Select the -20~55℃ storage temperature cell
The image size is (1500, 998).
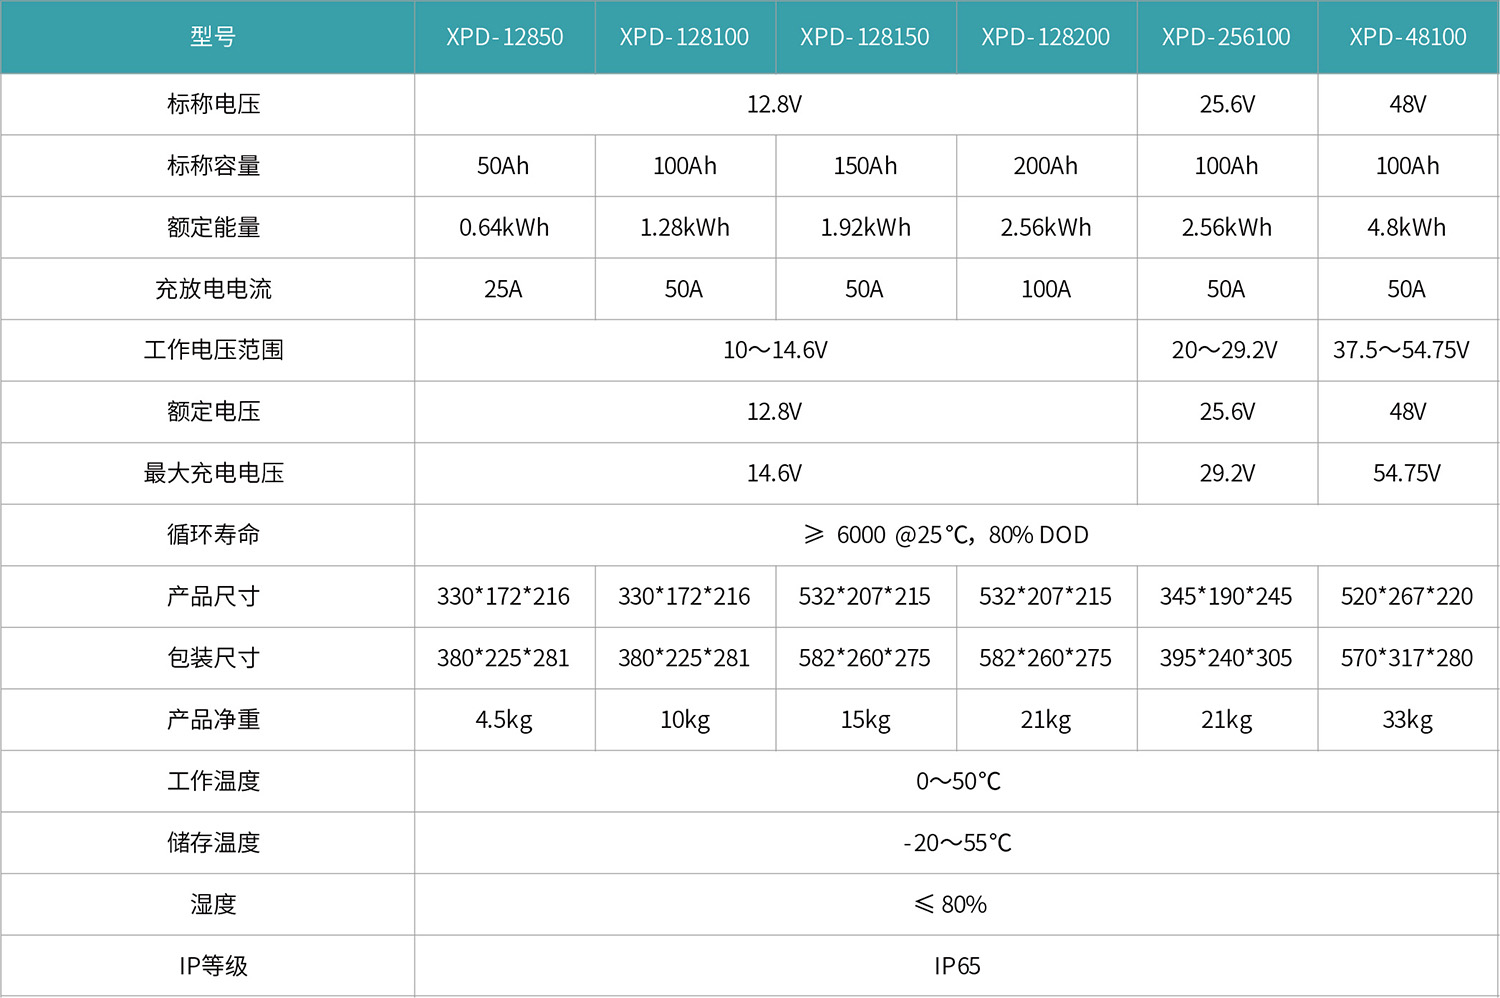(957, 843)
